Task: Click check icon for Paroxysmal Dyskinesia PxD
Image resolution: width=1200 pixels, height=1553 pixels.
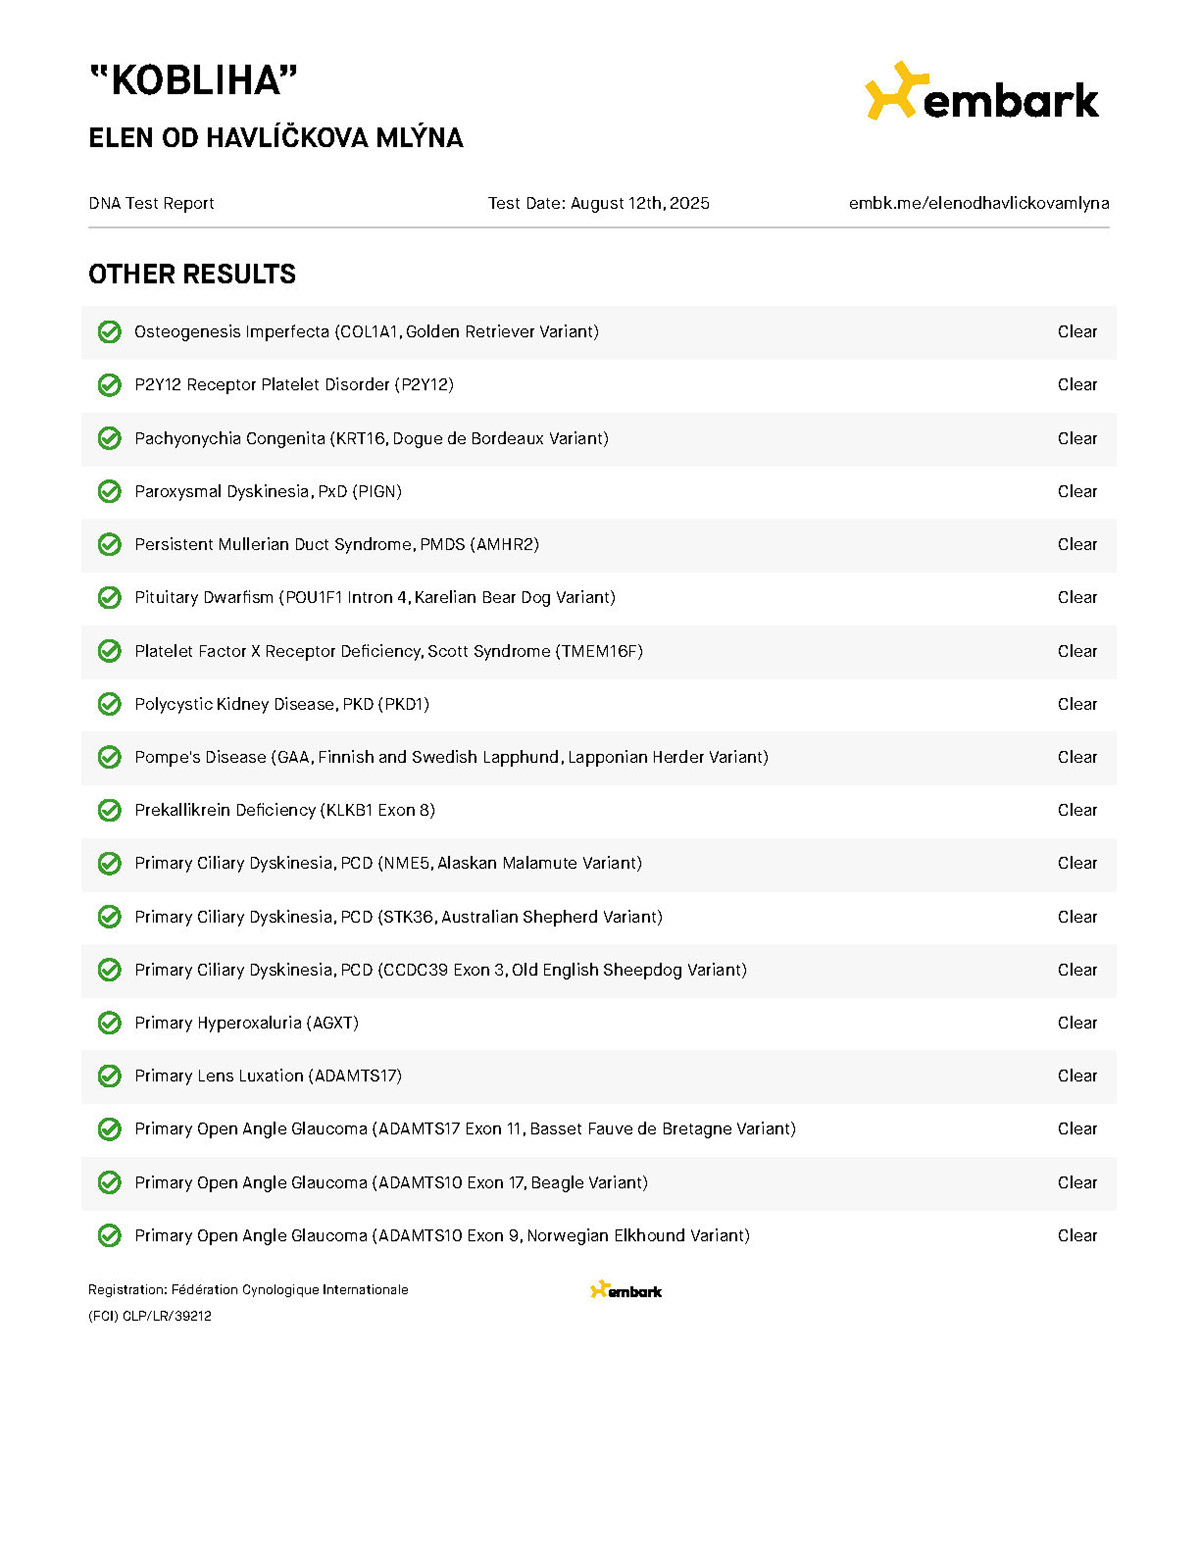Action: pos(110,491)
